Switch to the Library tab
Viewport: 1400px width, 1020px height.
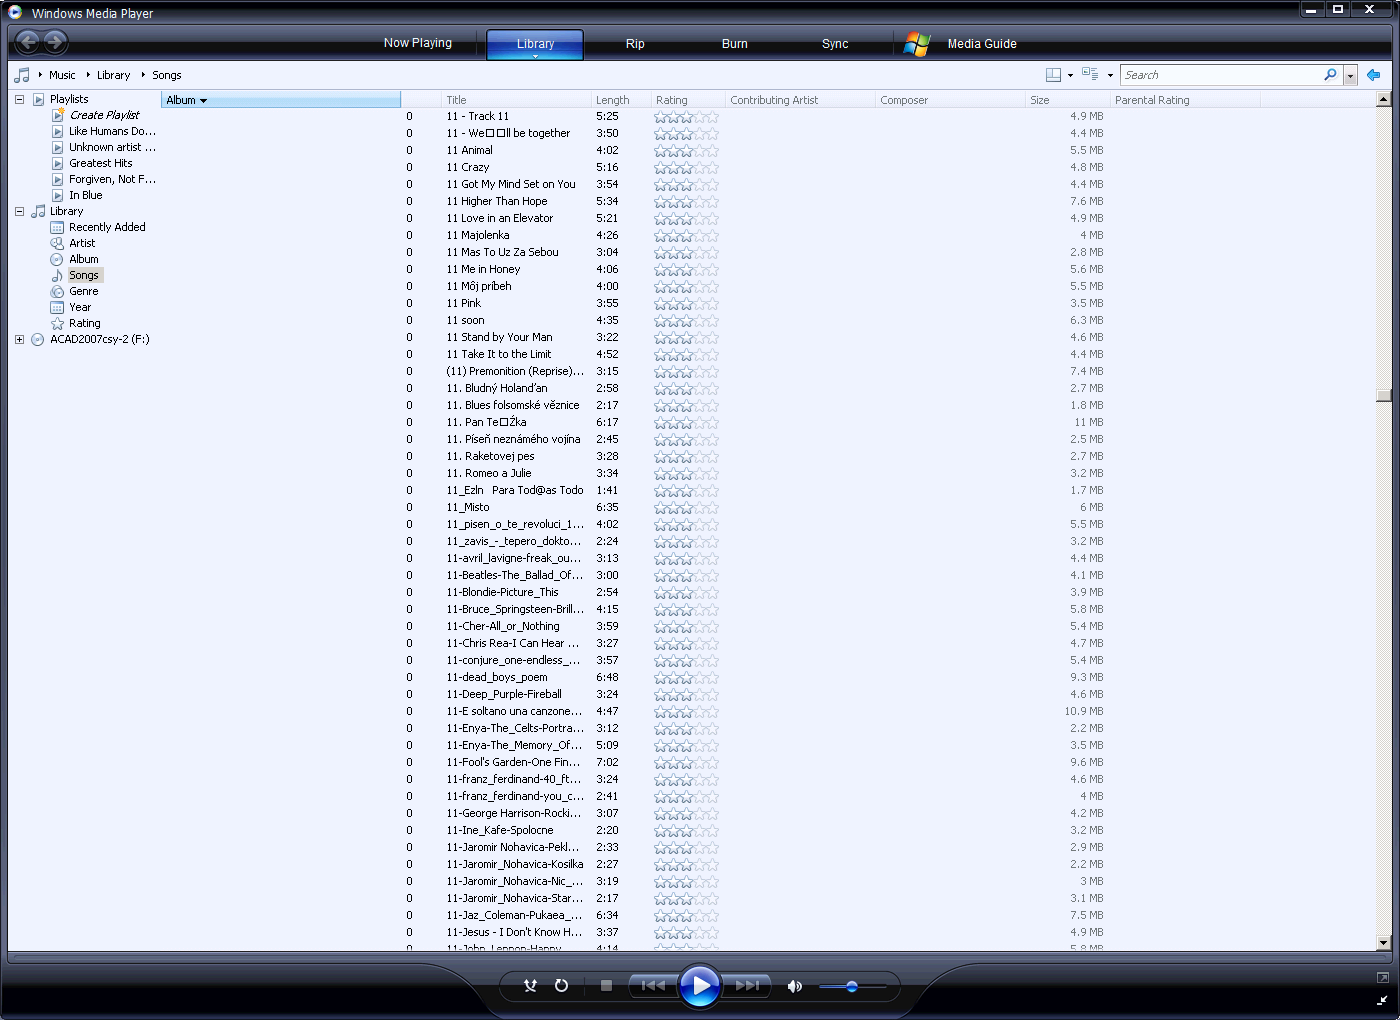click(x=535, y=43)
